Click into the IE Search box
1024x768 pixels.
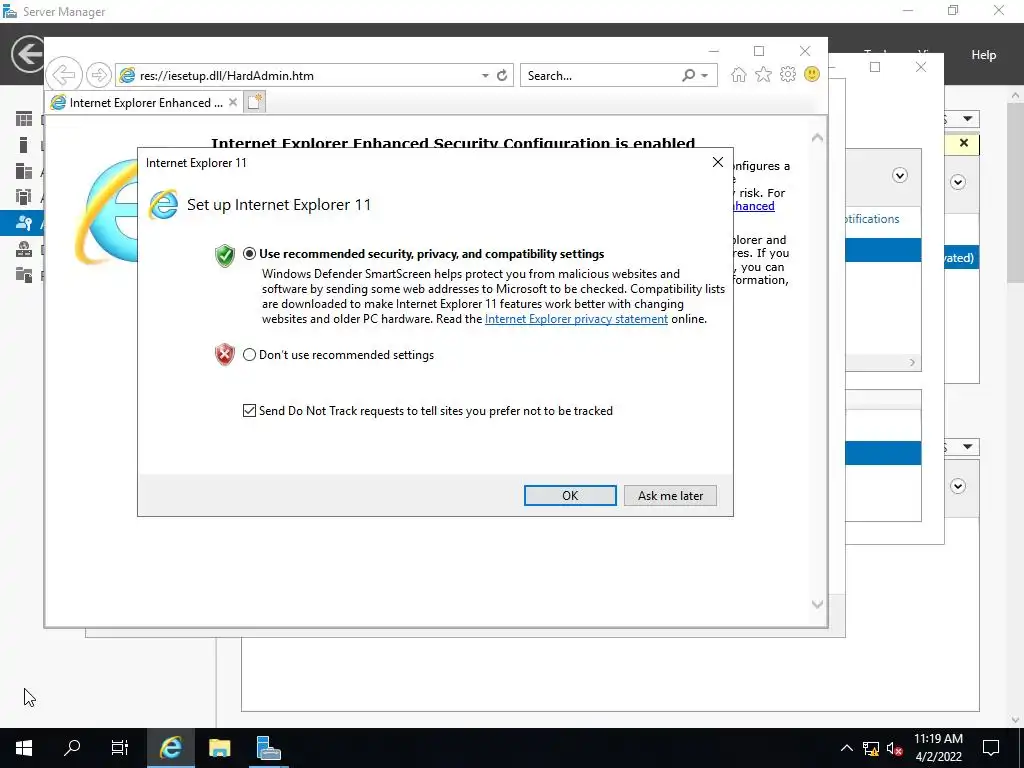pos(601,76)
